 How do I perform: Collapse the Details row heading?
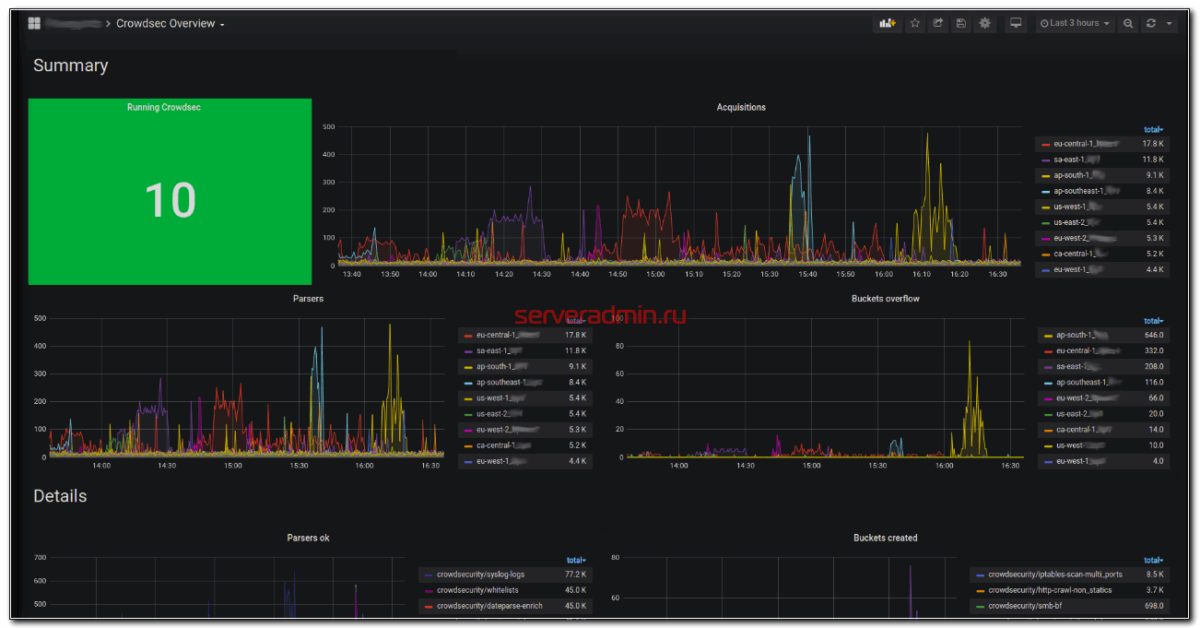click(x=60, y=496)
